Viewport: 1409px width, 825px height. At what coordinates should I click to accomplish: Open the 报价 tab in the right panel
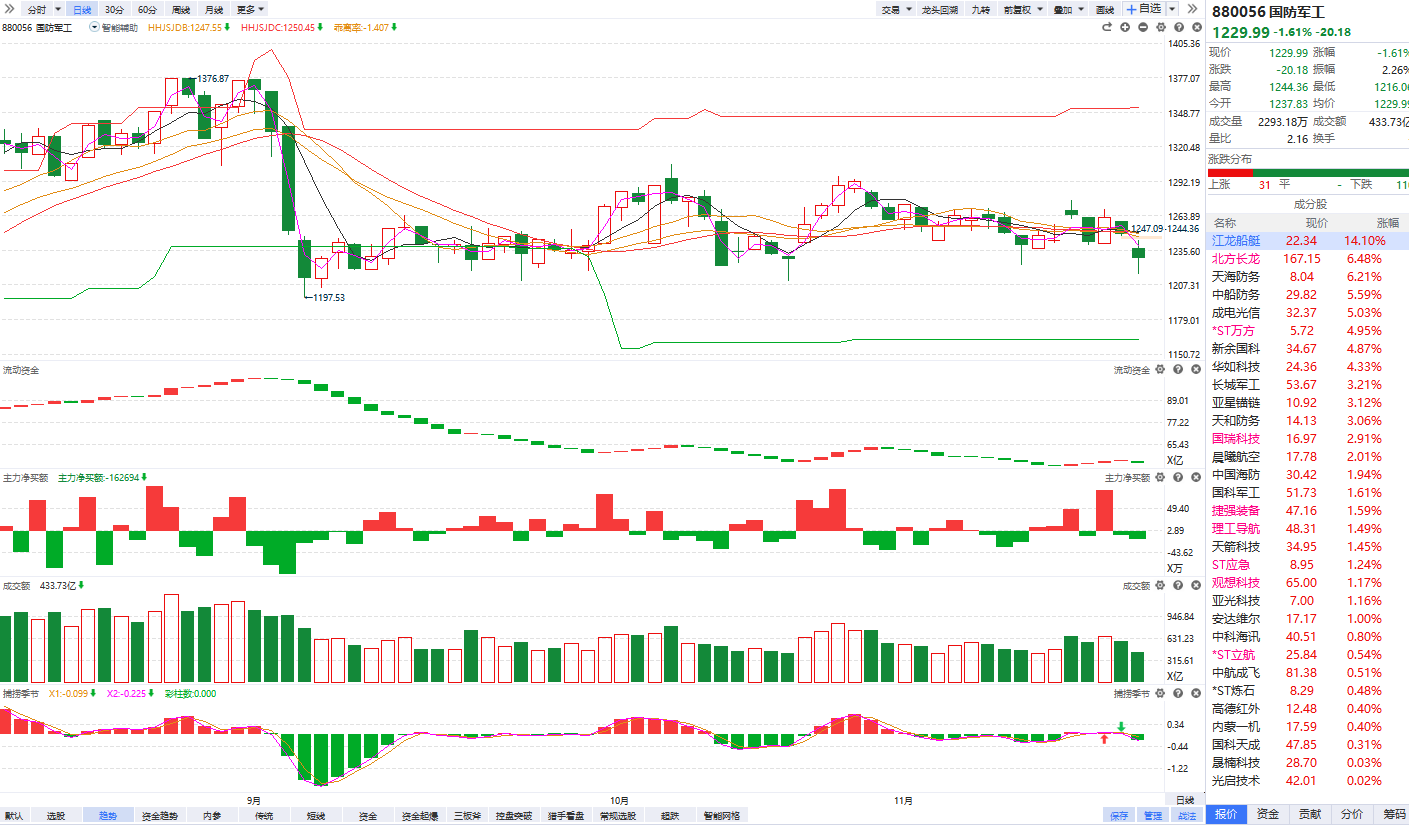tap(1226, 814)
